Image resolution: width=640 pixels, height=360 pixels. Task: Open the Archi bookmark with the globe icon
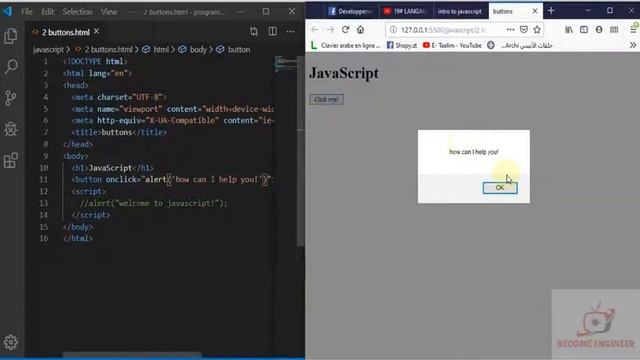tap(520, 45)
